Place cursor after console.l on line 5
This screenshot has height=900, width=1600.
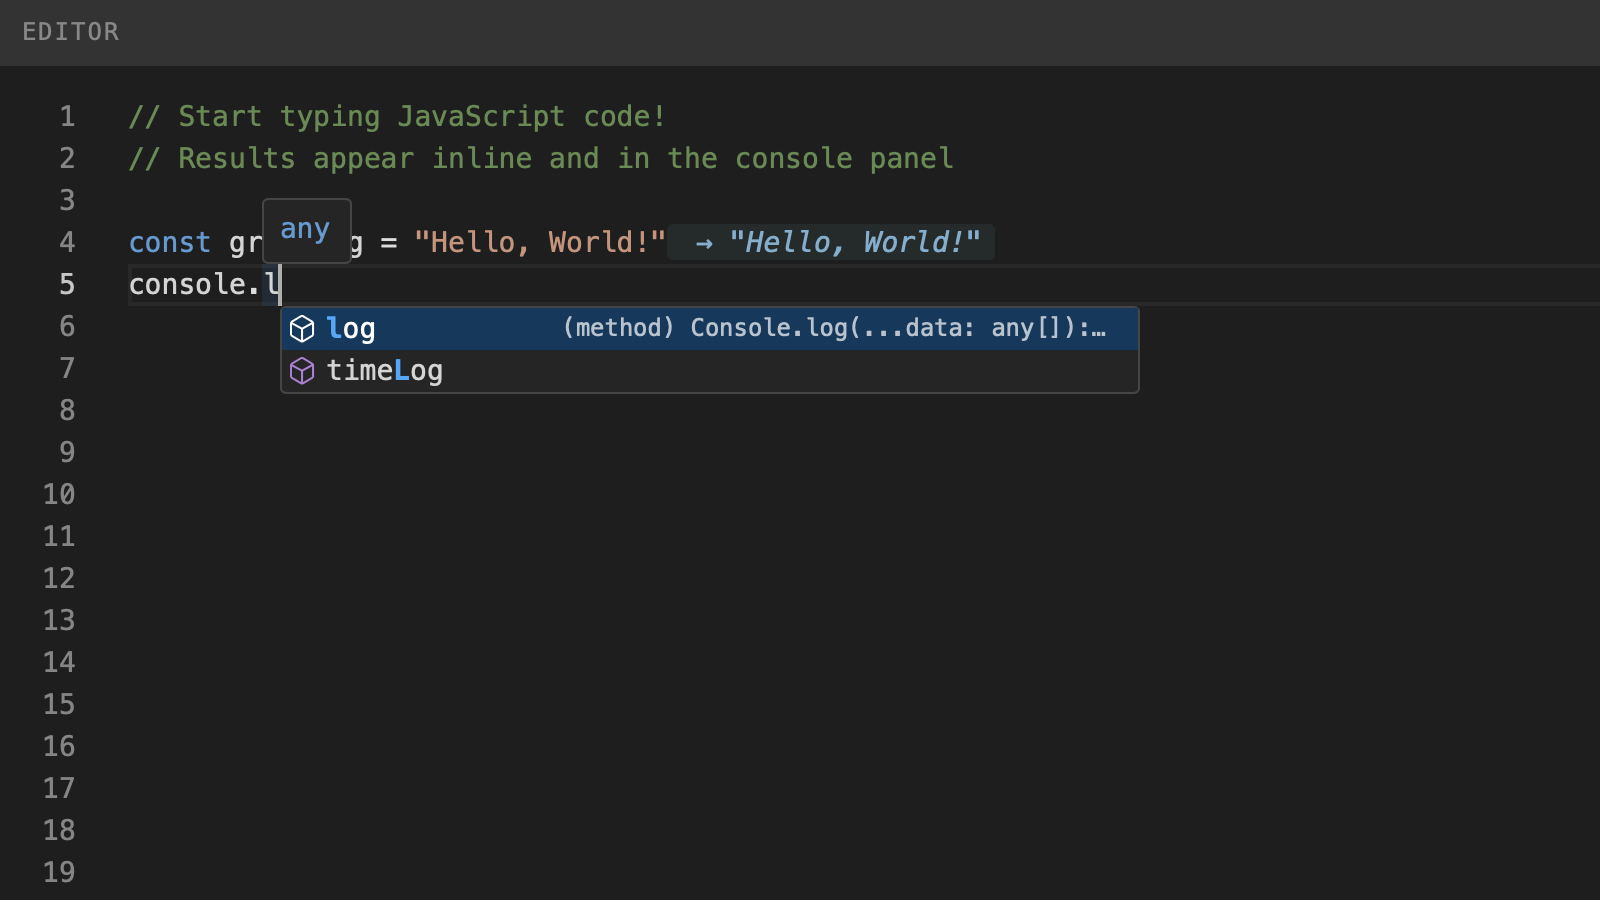click(282, 284)
